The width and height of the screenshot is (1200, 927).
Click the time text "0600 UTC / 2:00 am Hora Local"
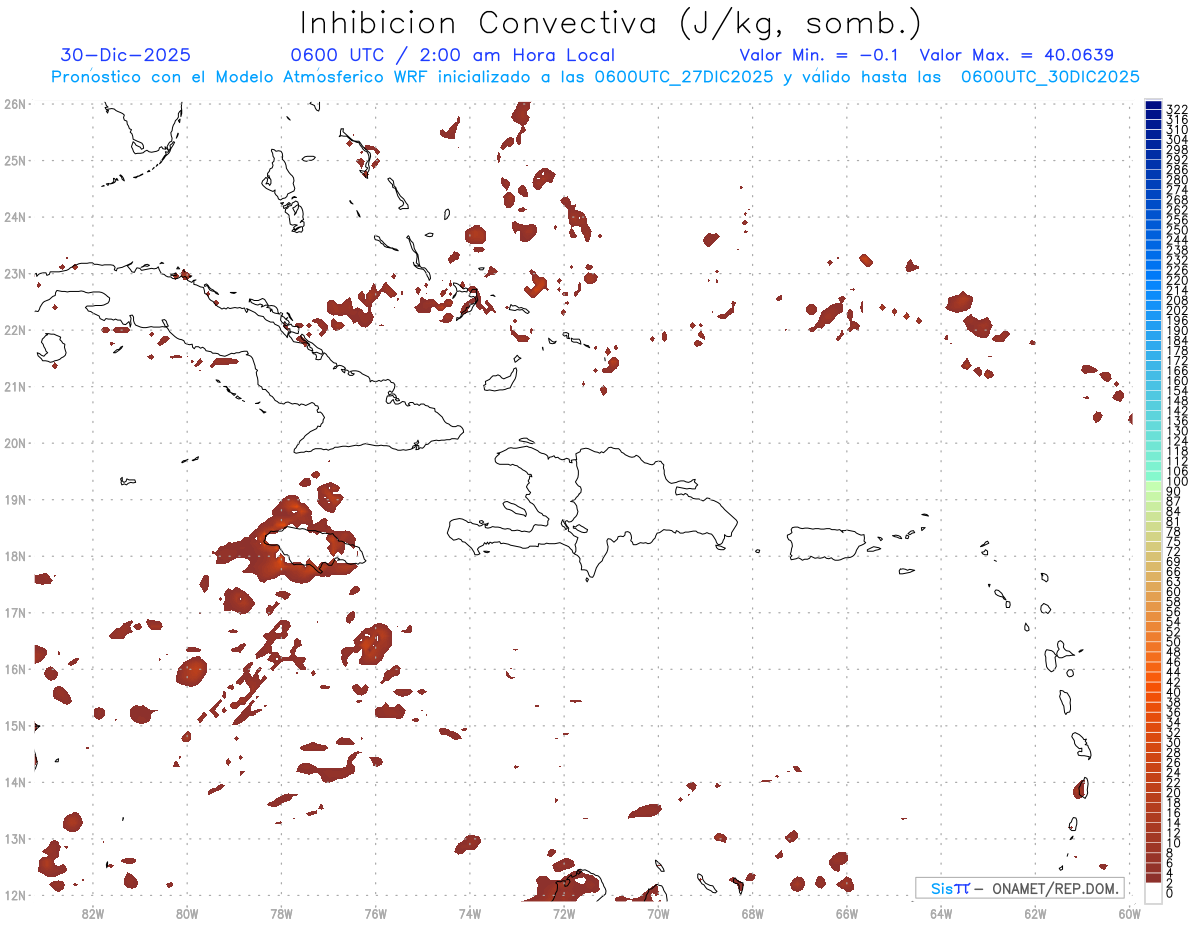pyautogui.click(x=452, y=55)
